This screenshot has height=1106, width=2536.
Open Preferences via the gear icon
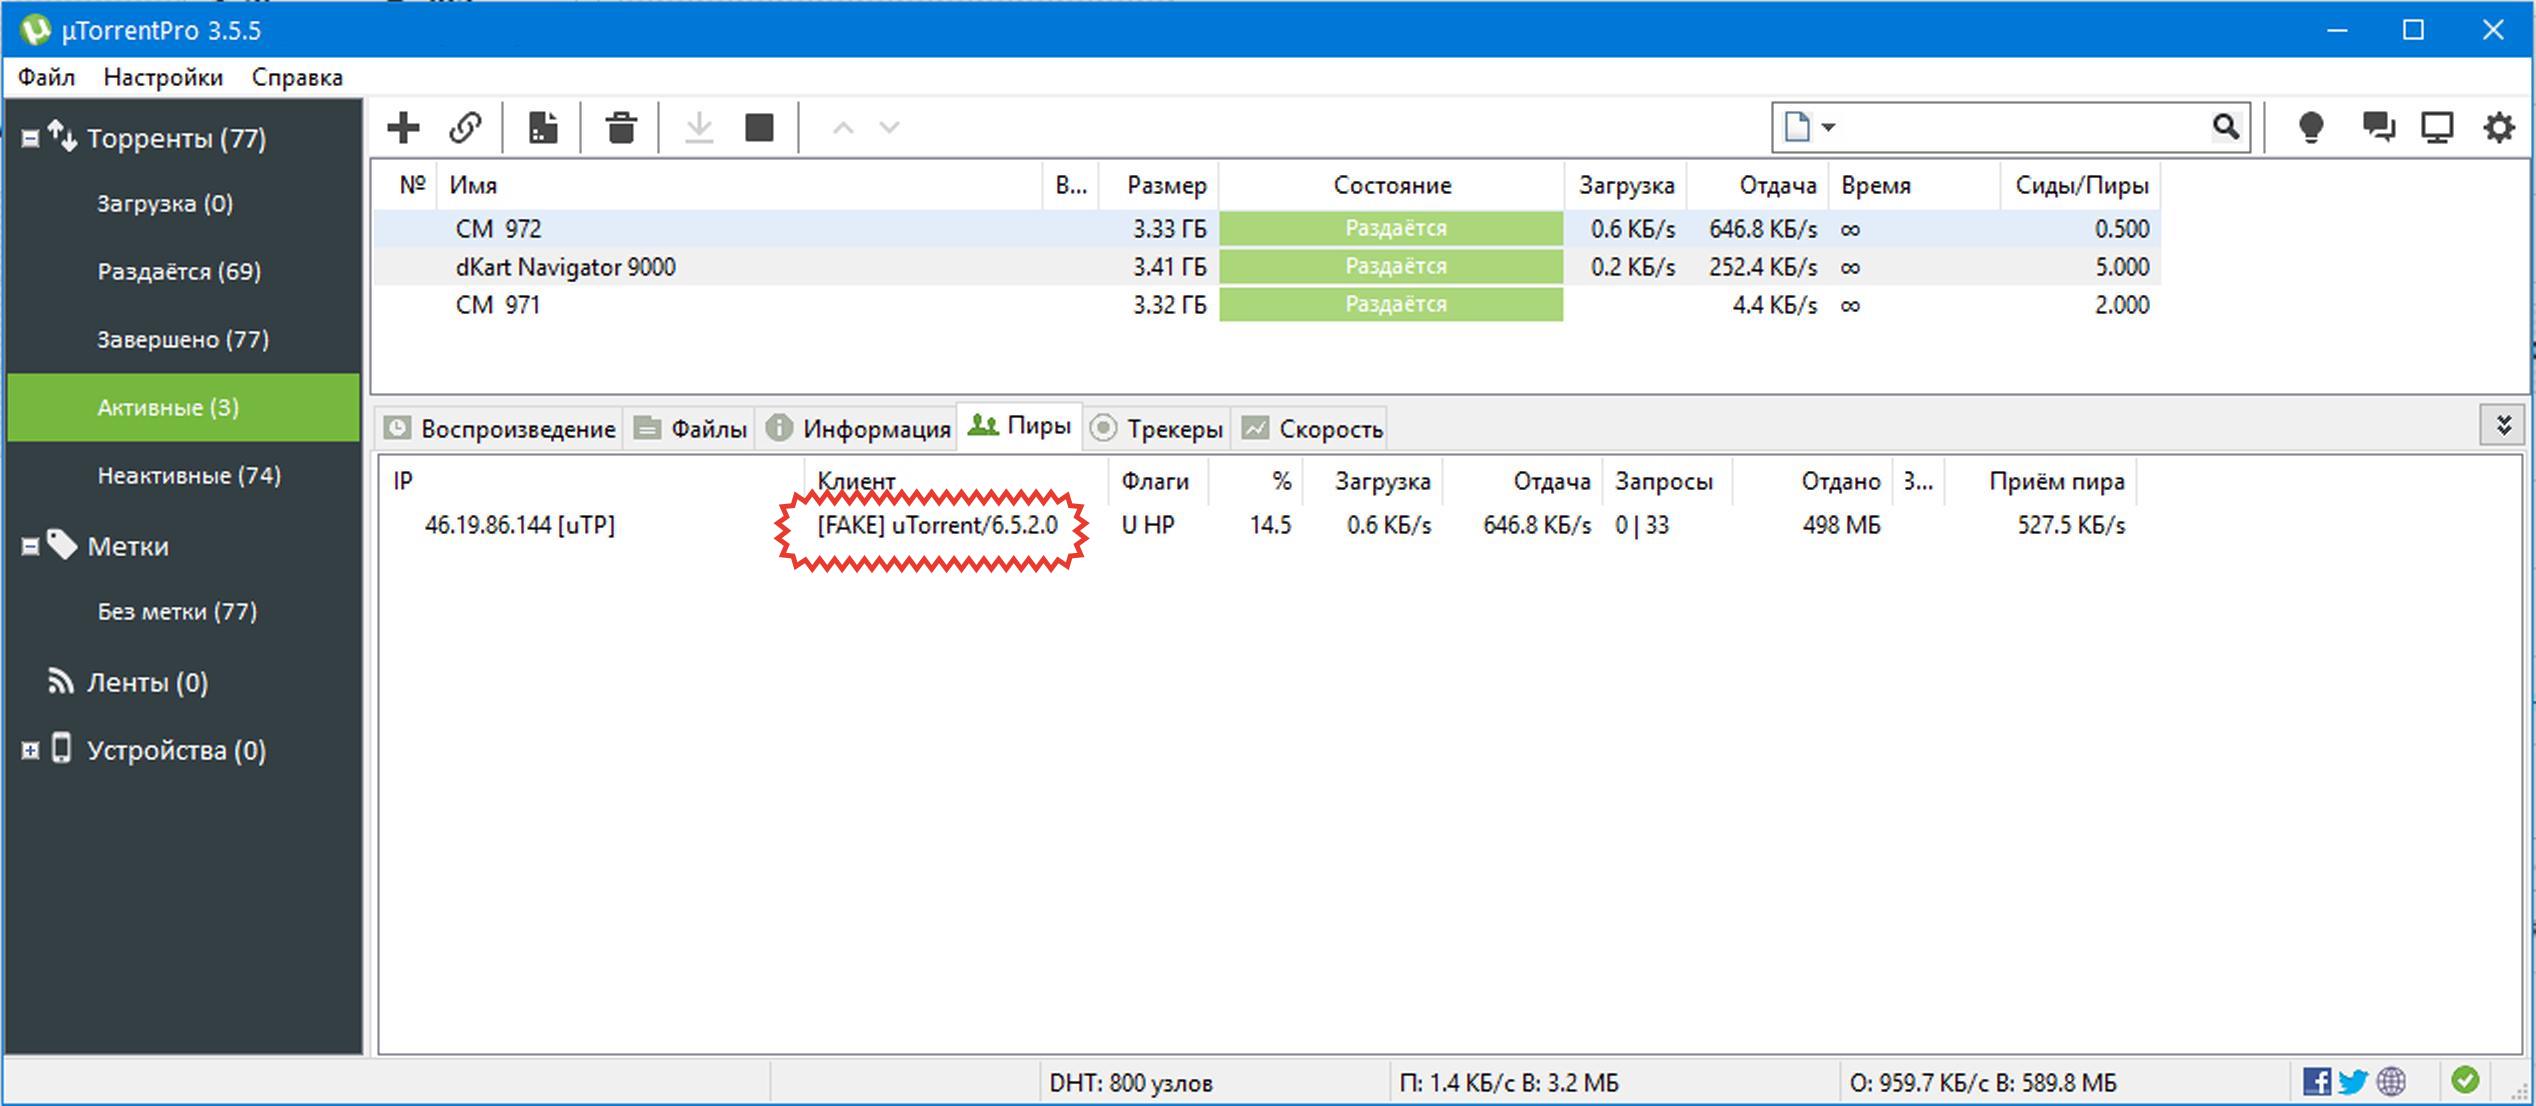(2499, 127)
